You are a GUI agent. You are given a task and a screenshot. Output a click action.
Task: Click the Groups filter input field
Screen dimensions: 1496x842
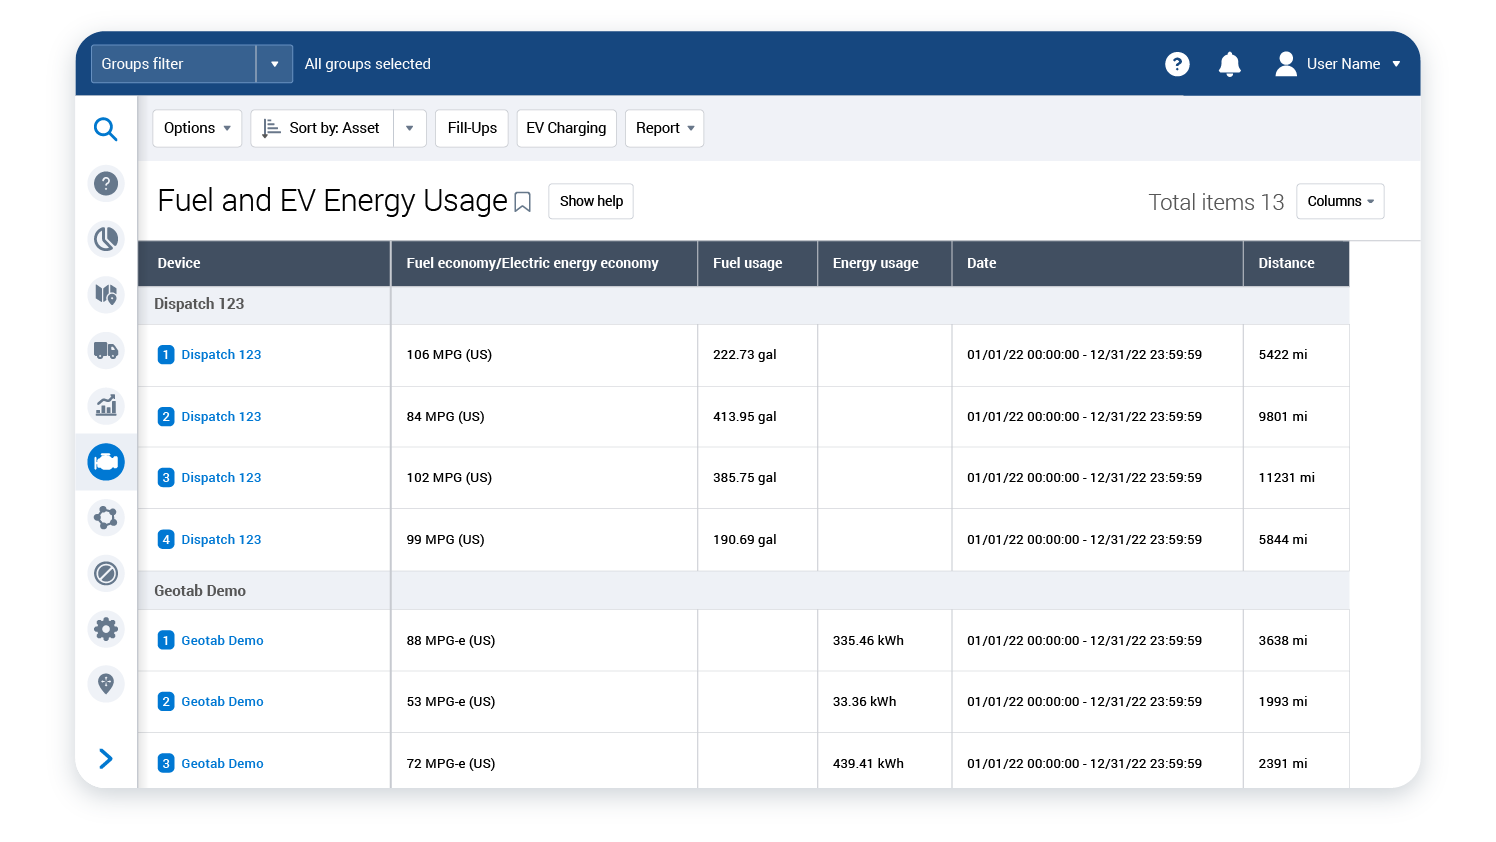point(174,64)
